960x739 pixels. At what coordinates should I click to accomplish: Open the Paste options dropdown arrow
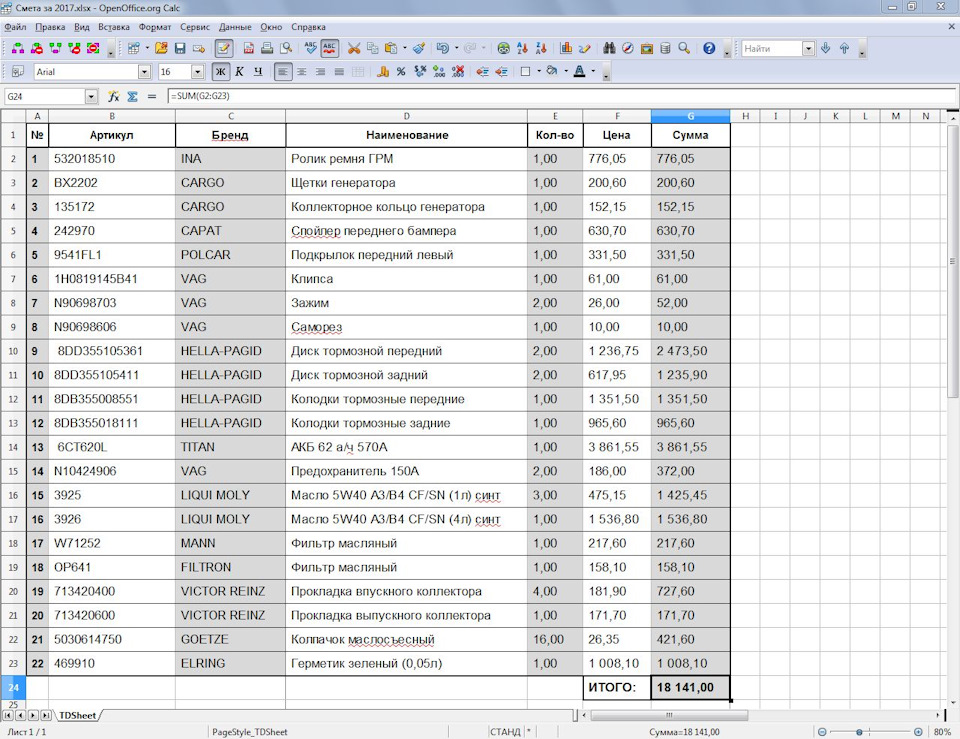pyautogui.click(x=404, y=48)
